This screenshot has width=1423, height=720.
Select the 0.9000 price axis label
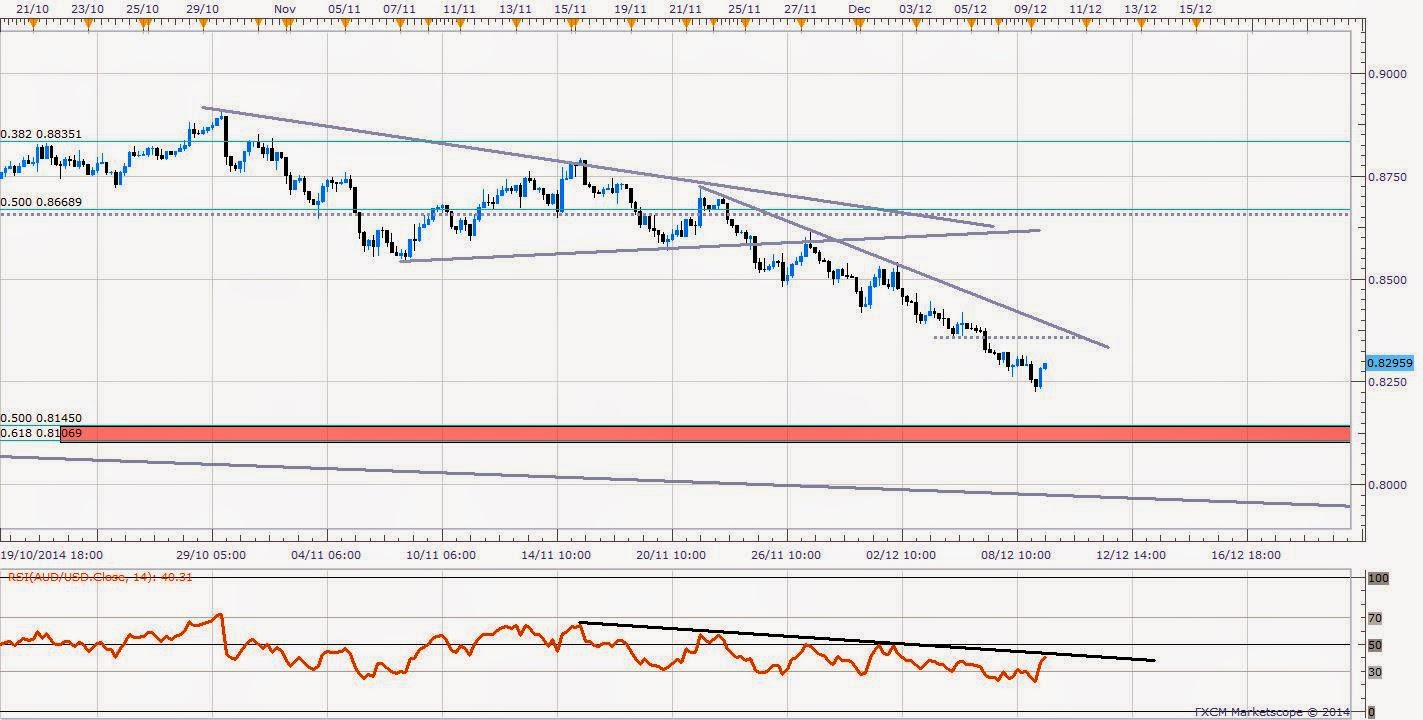[x=1382, y=74]
